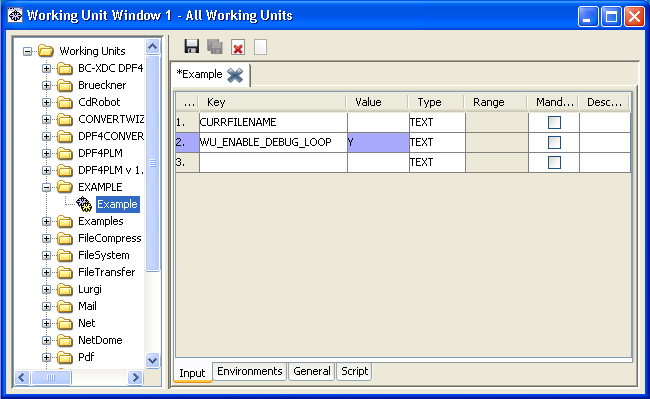Click the tree horizontal scroll left arrow

(22, 377)
